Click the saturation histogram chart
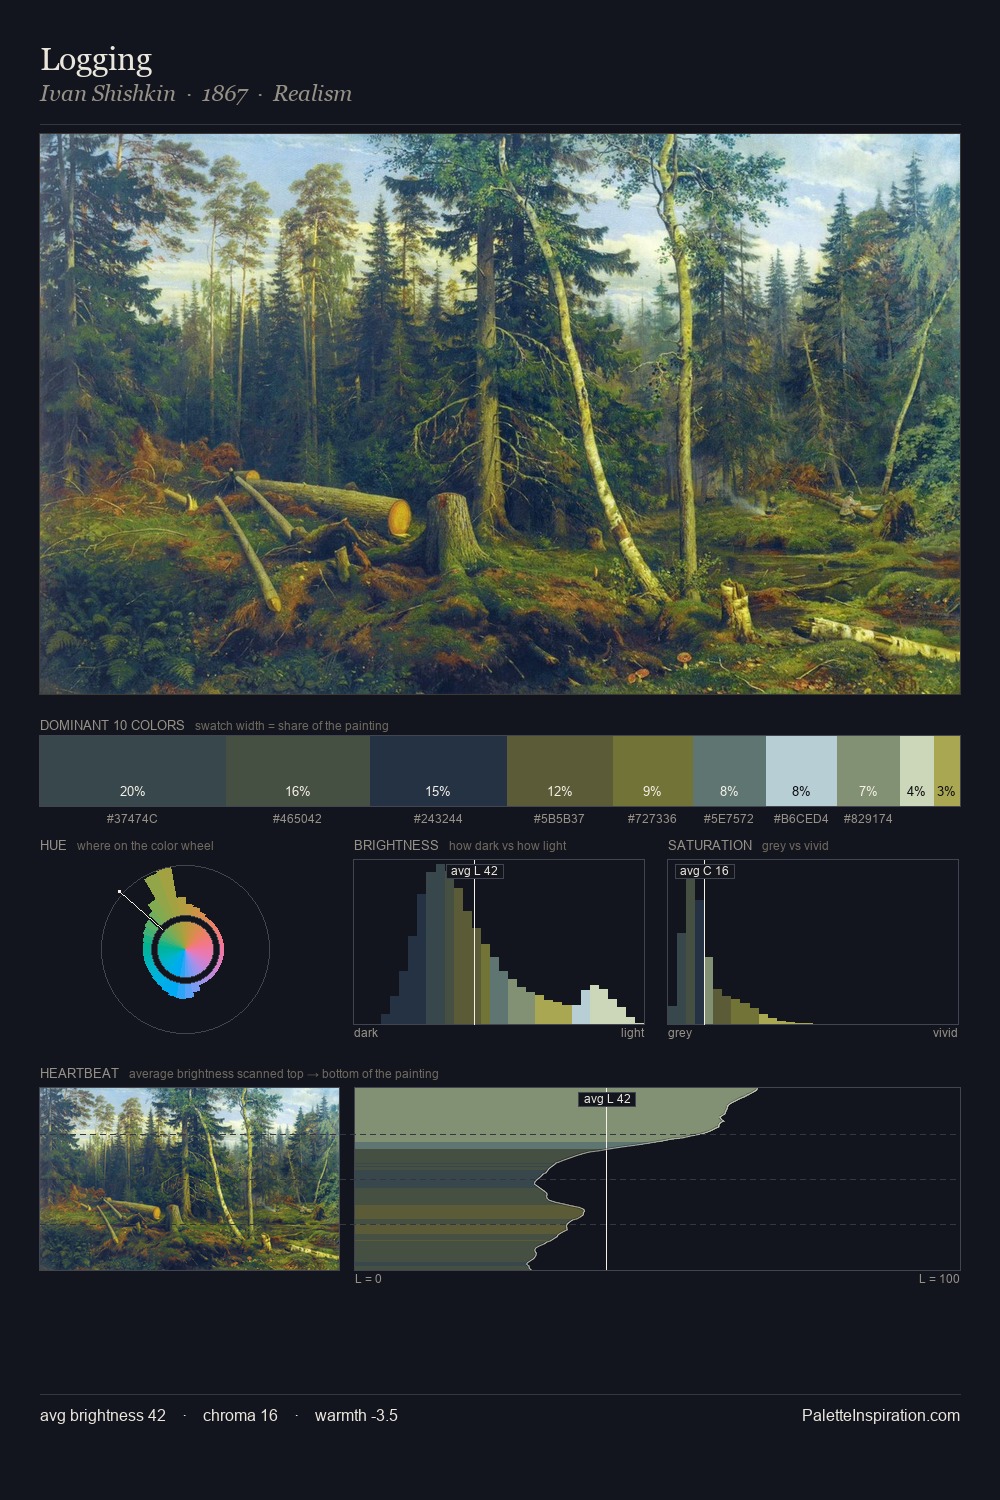The width and height of the screenshot is (1000, 1500). pos(813,942)
